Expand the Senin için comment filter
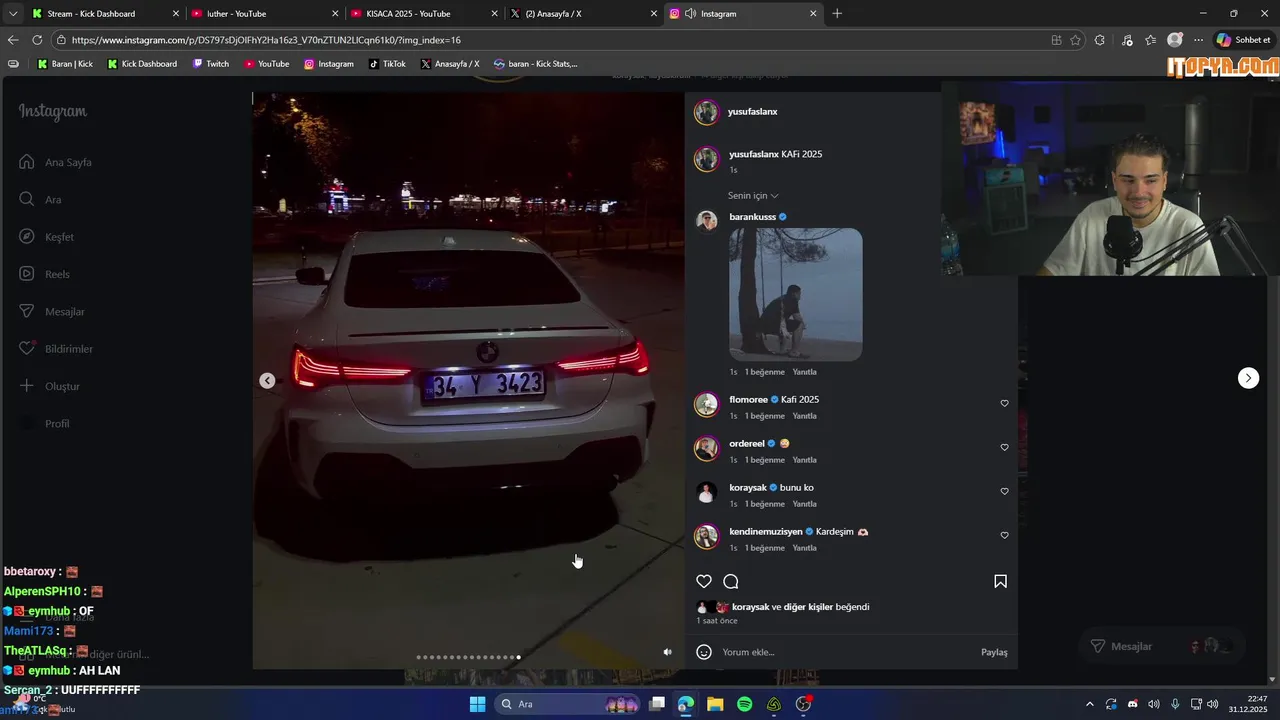This screenshot has width=1280, height=720. pos(753,196)
